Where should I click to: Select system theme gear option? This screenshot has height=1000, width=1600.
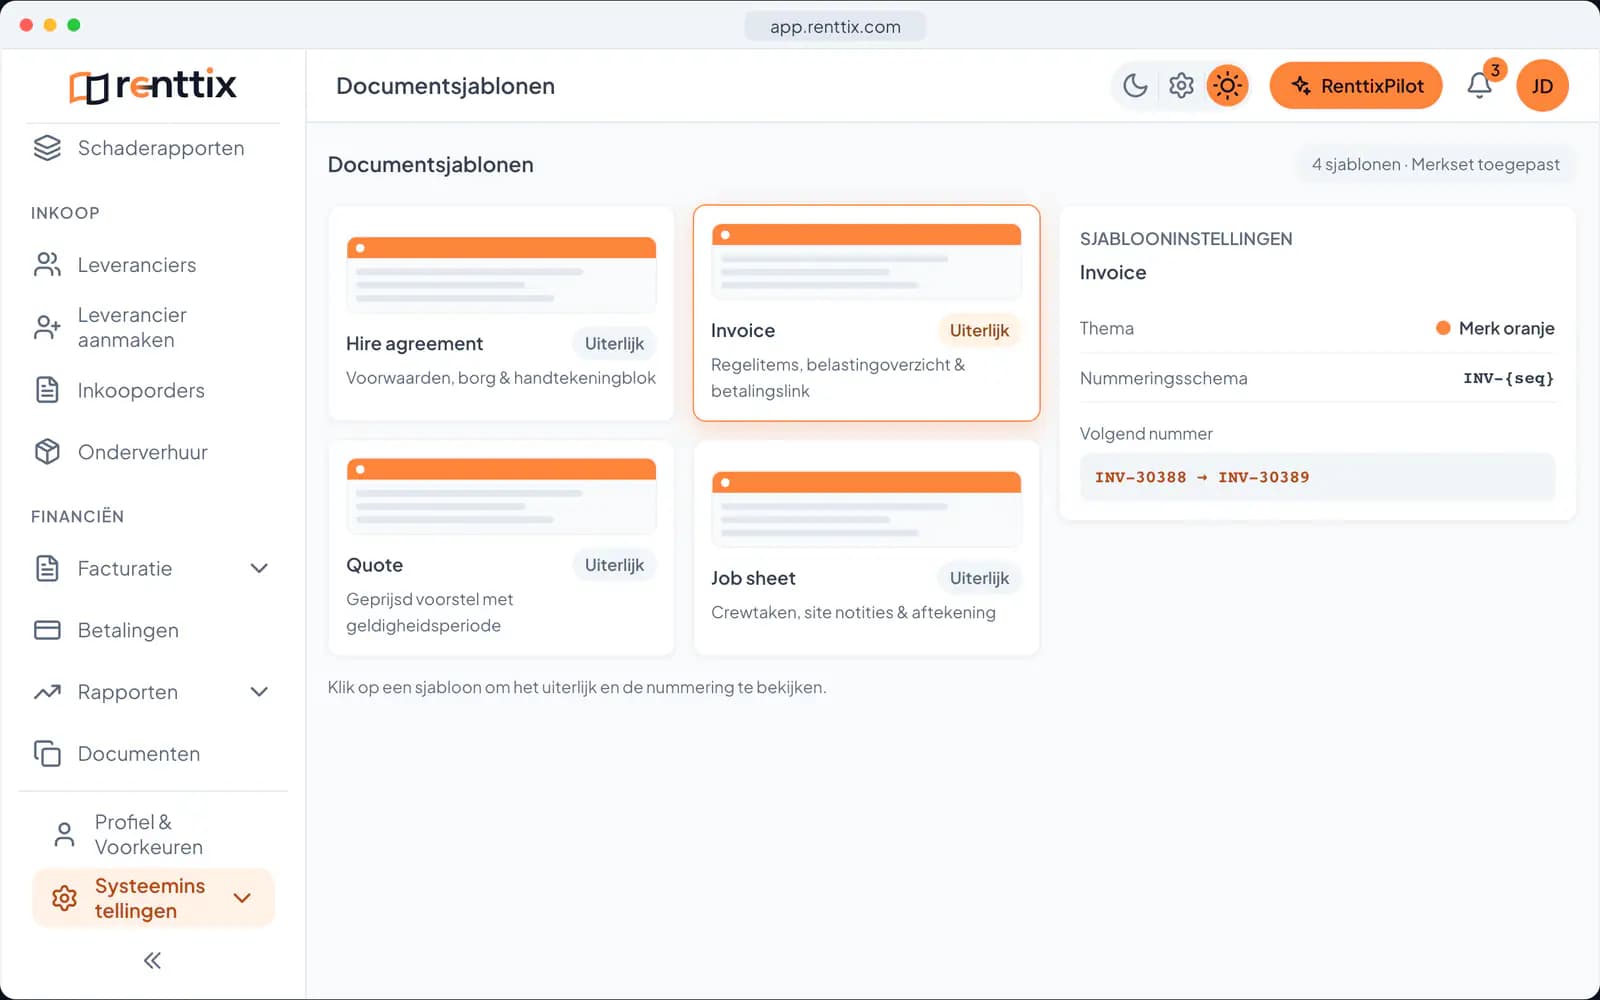click(1181, 86)
